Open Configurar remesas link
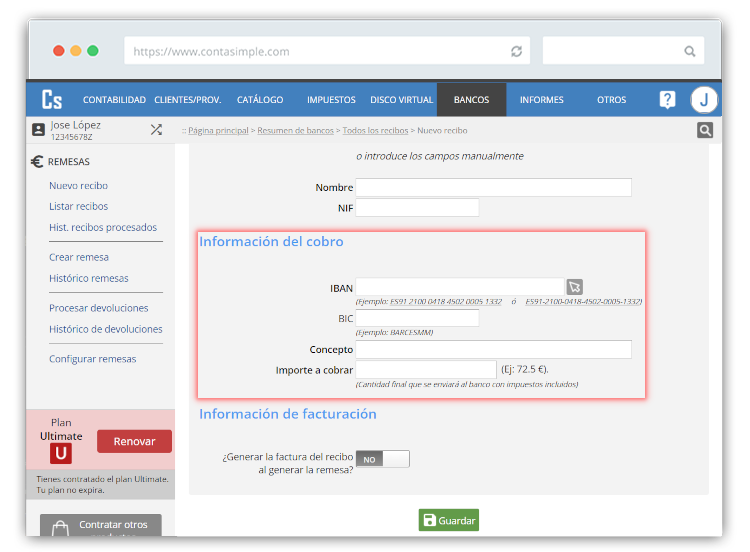The height and width of the screenshot is (552, 750). 92,359
